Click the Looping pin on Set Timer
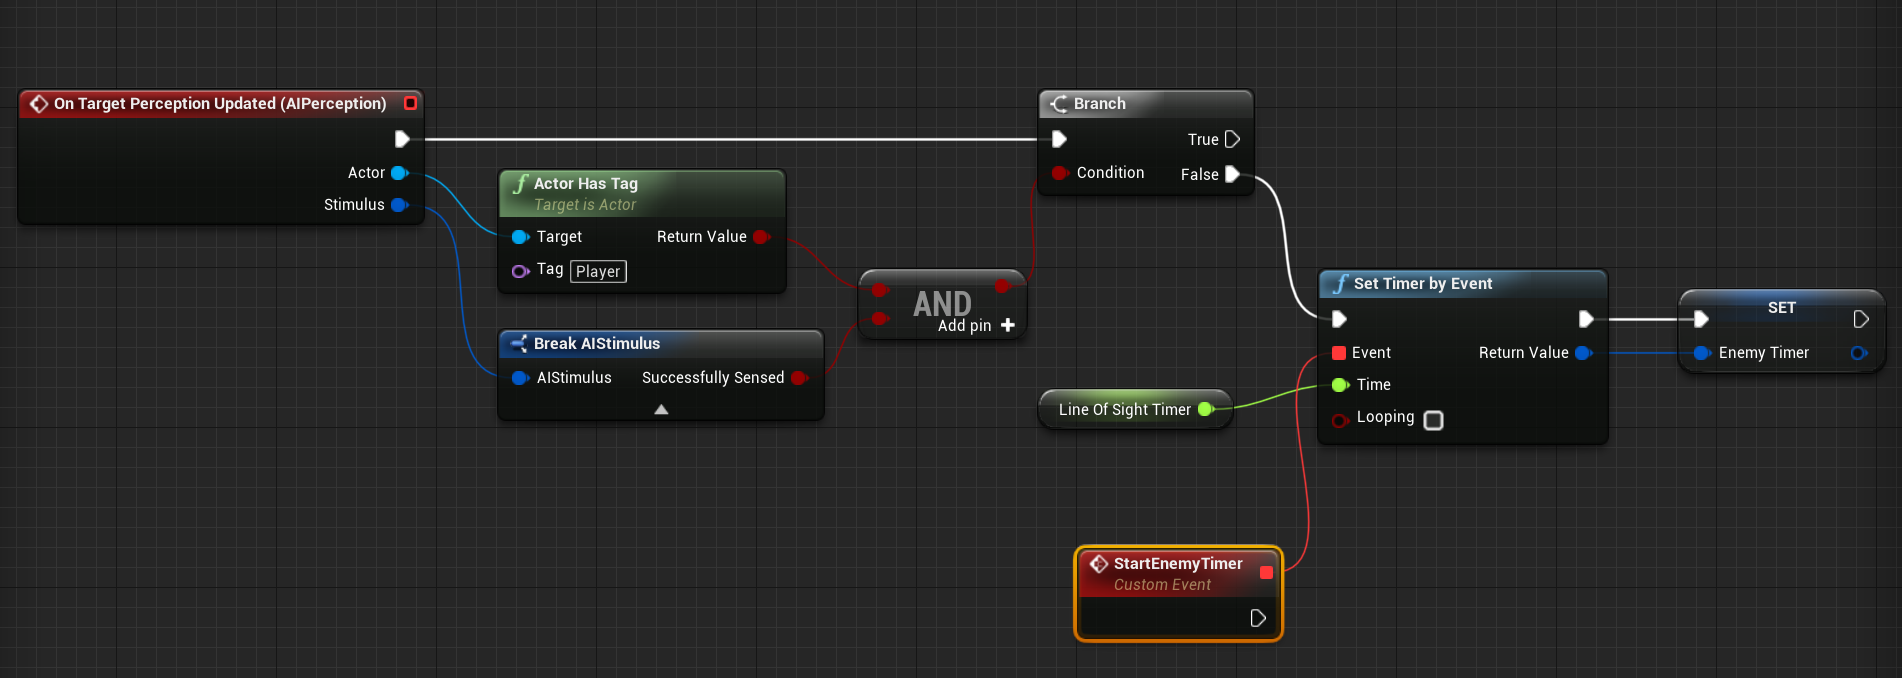 [x=1340, y=420]
